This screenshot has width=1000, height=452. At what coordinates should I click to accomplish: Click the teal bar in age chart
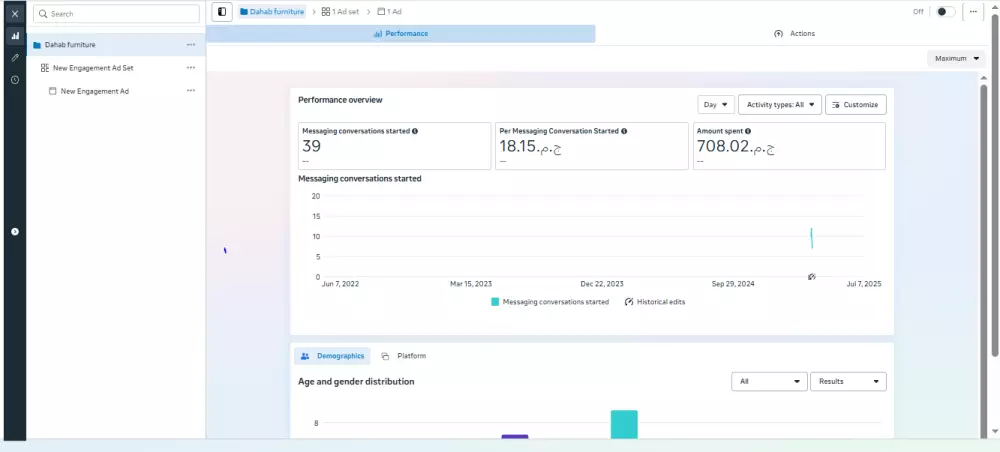[624, 424]
